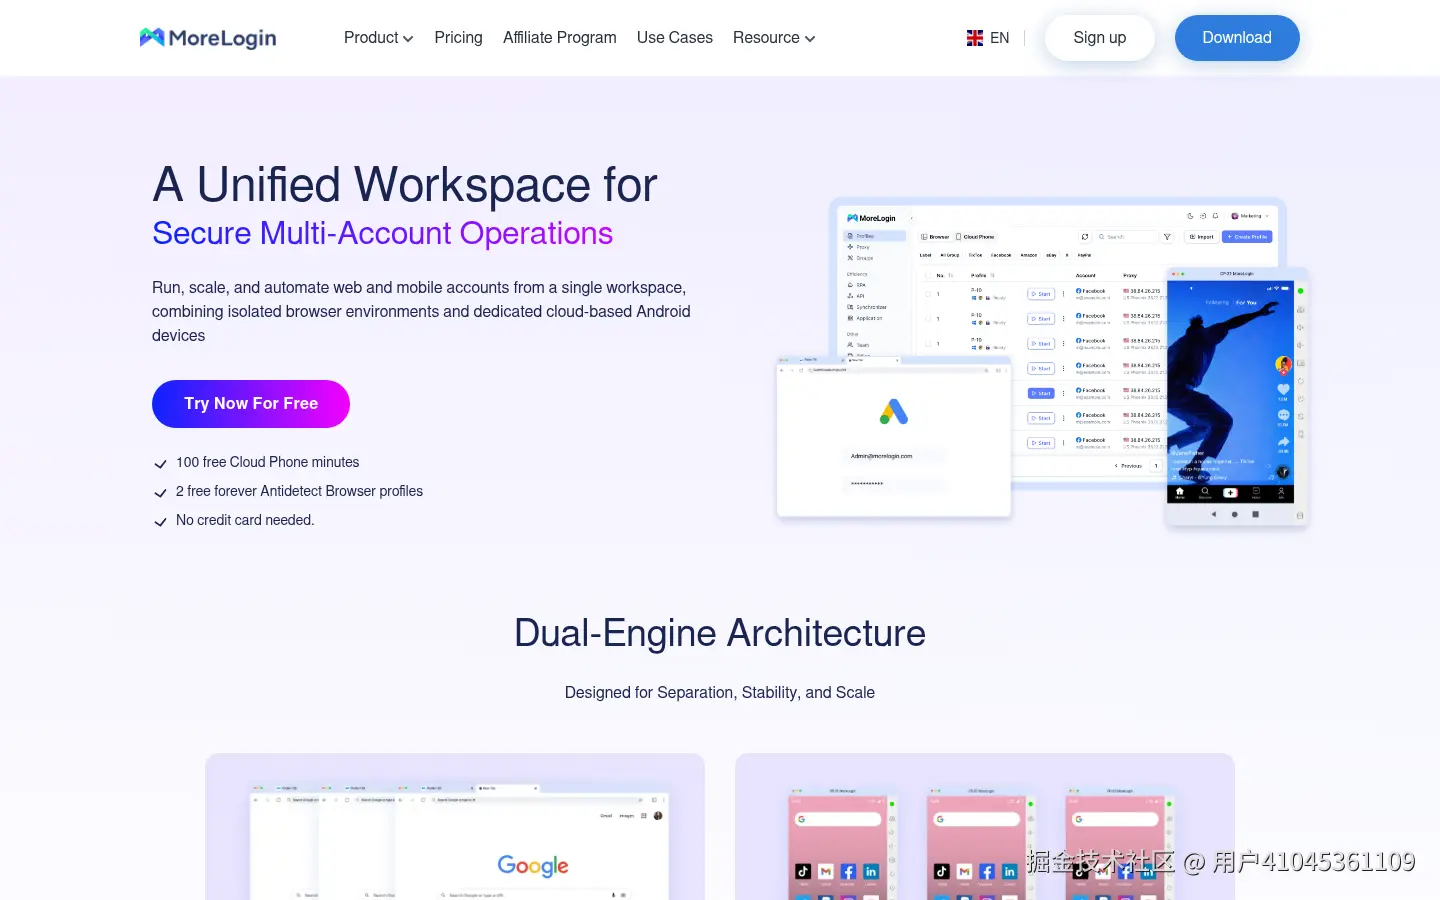
Task: Click the 'A Unified Workspace for' heading
Action: pyautogui.click(x=405, y=185)
